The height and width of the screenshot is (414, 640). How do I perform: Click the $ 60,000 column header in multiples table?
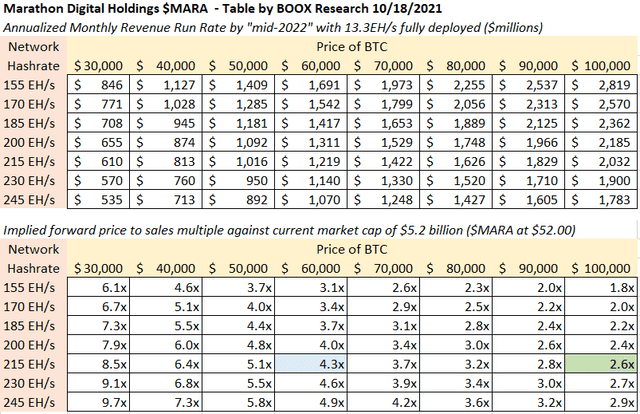tap(311, 268)
